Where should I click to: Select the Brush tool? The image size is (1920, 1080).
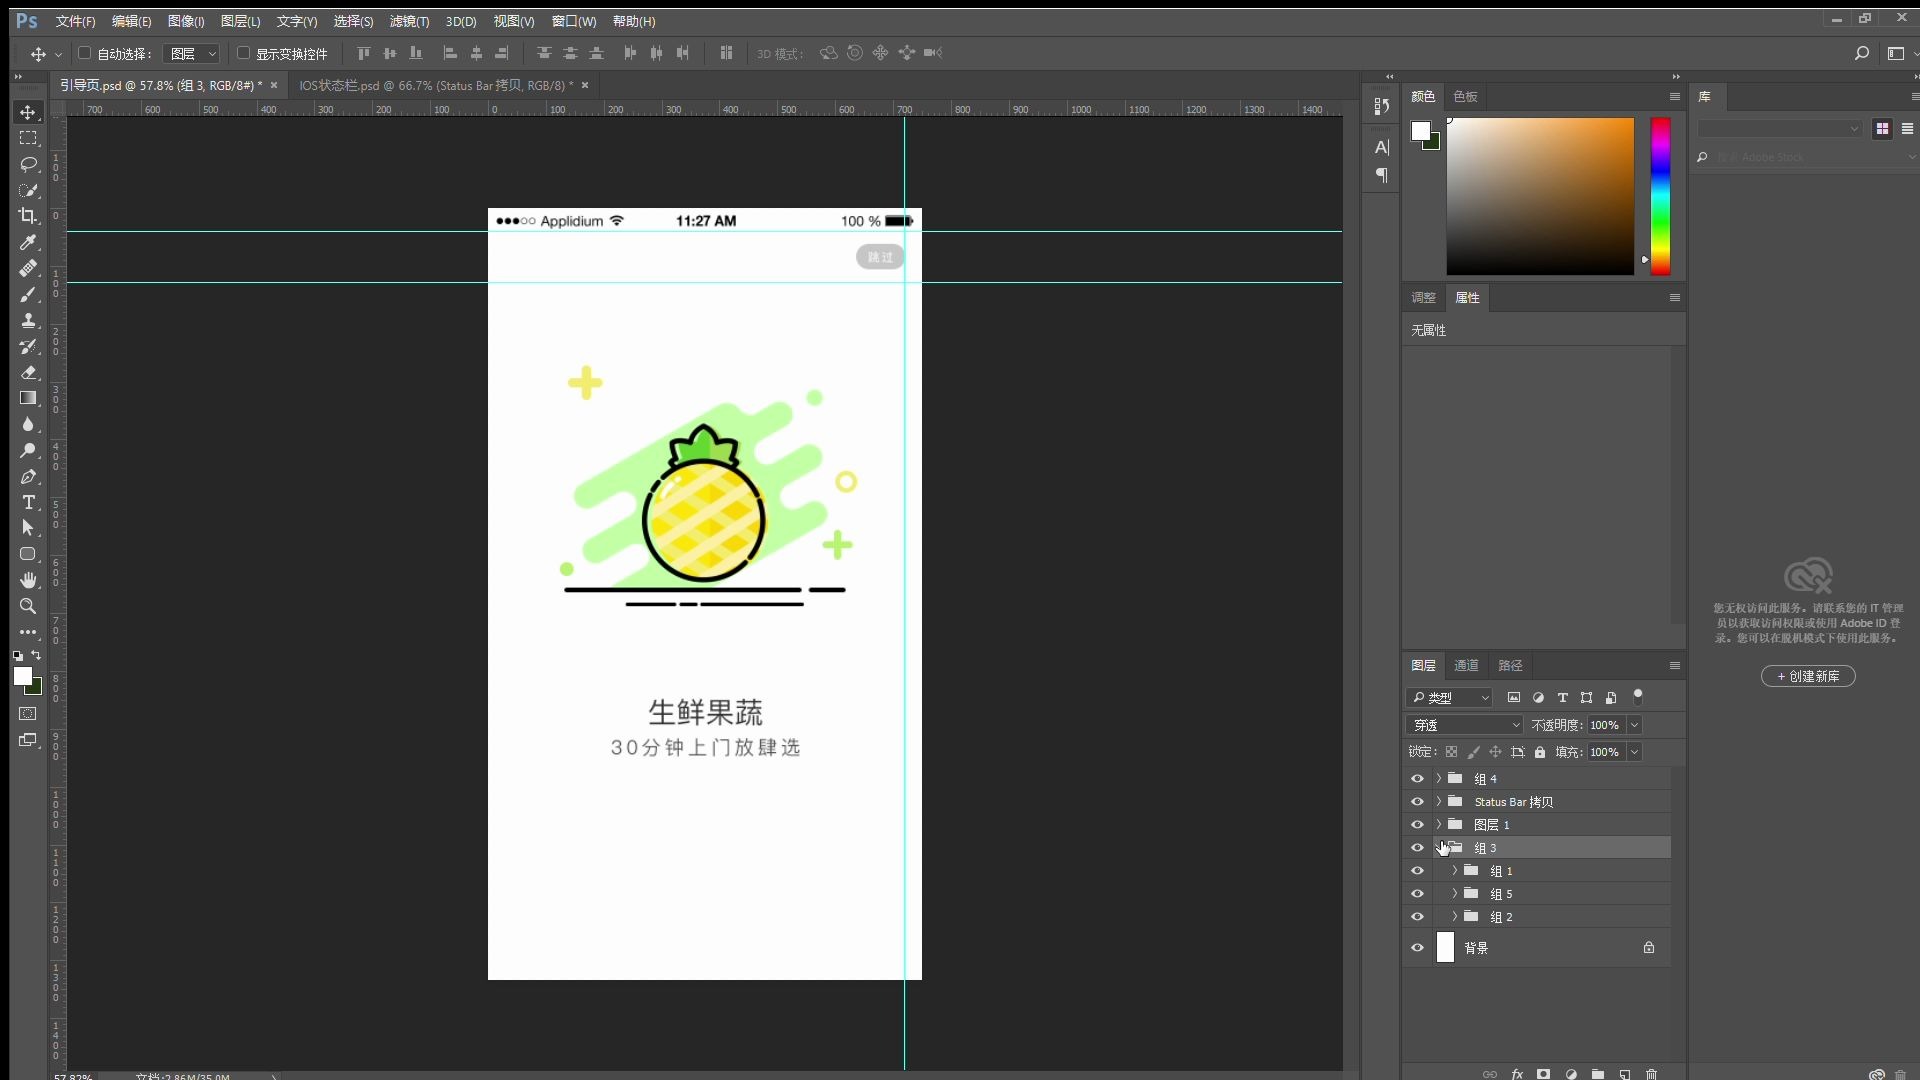click(28, 294)
